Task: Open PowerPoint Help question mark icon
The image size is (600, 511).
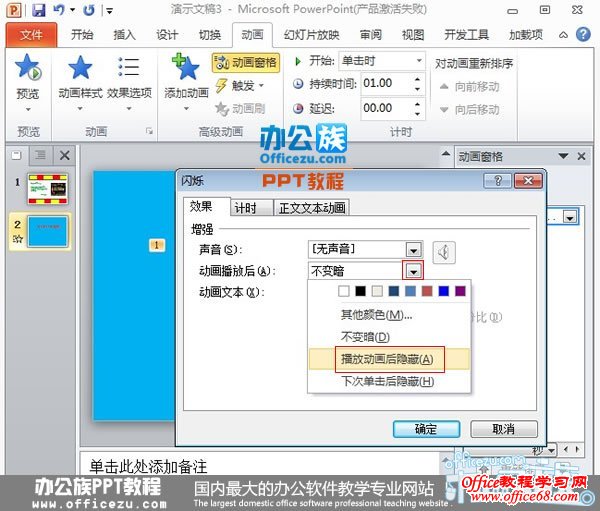Action: (583, 34)
